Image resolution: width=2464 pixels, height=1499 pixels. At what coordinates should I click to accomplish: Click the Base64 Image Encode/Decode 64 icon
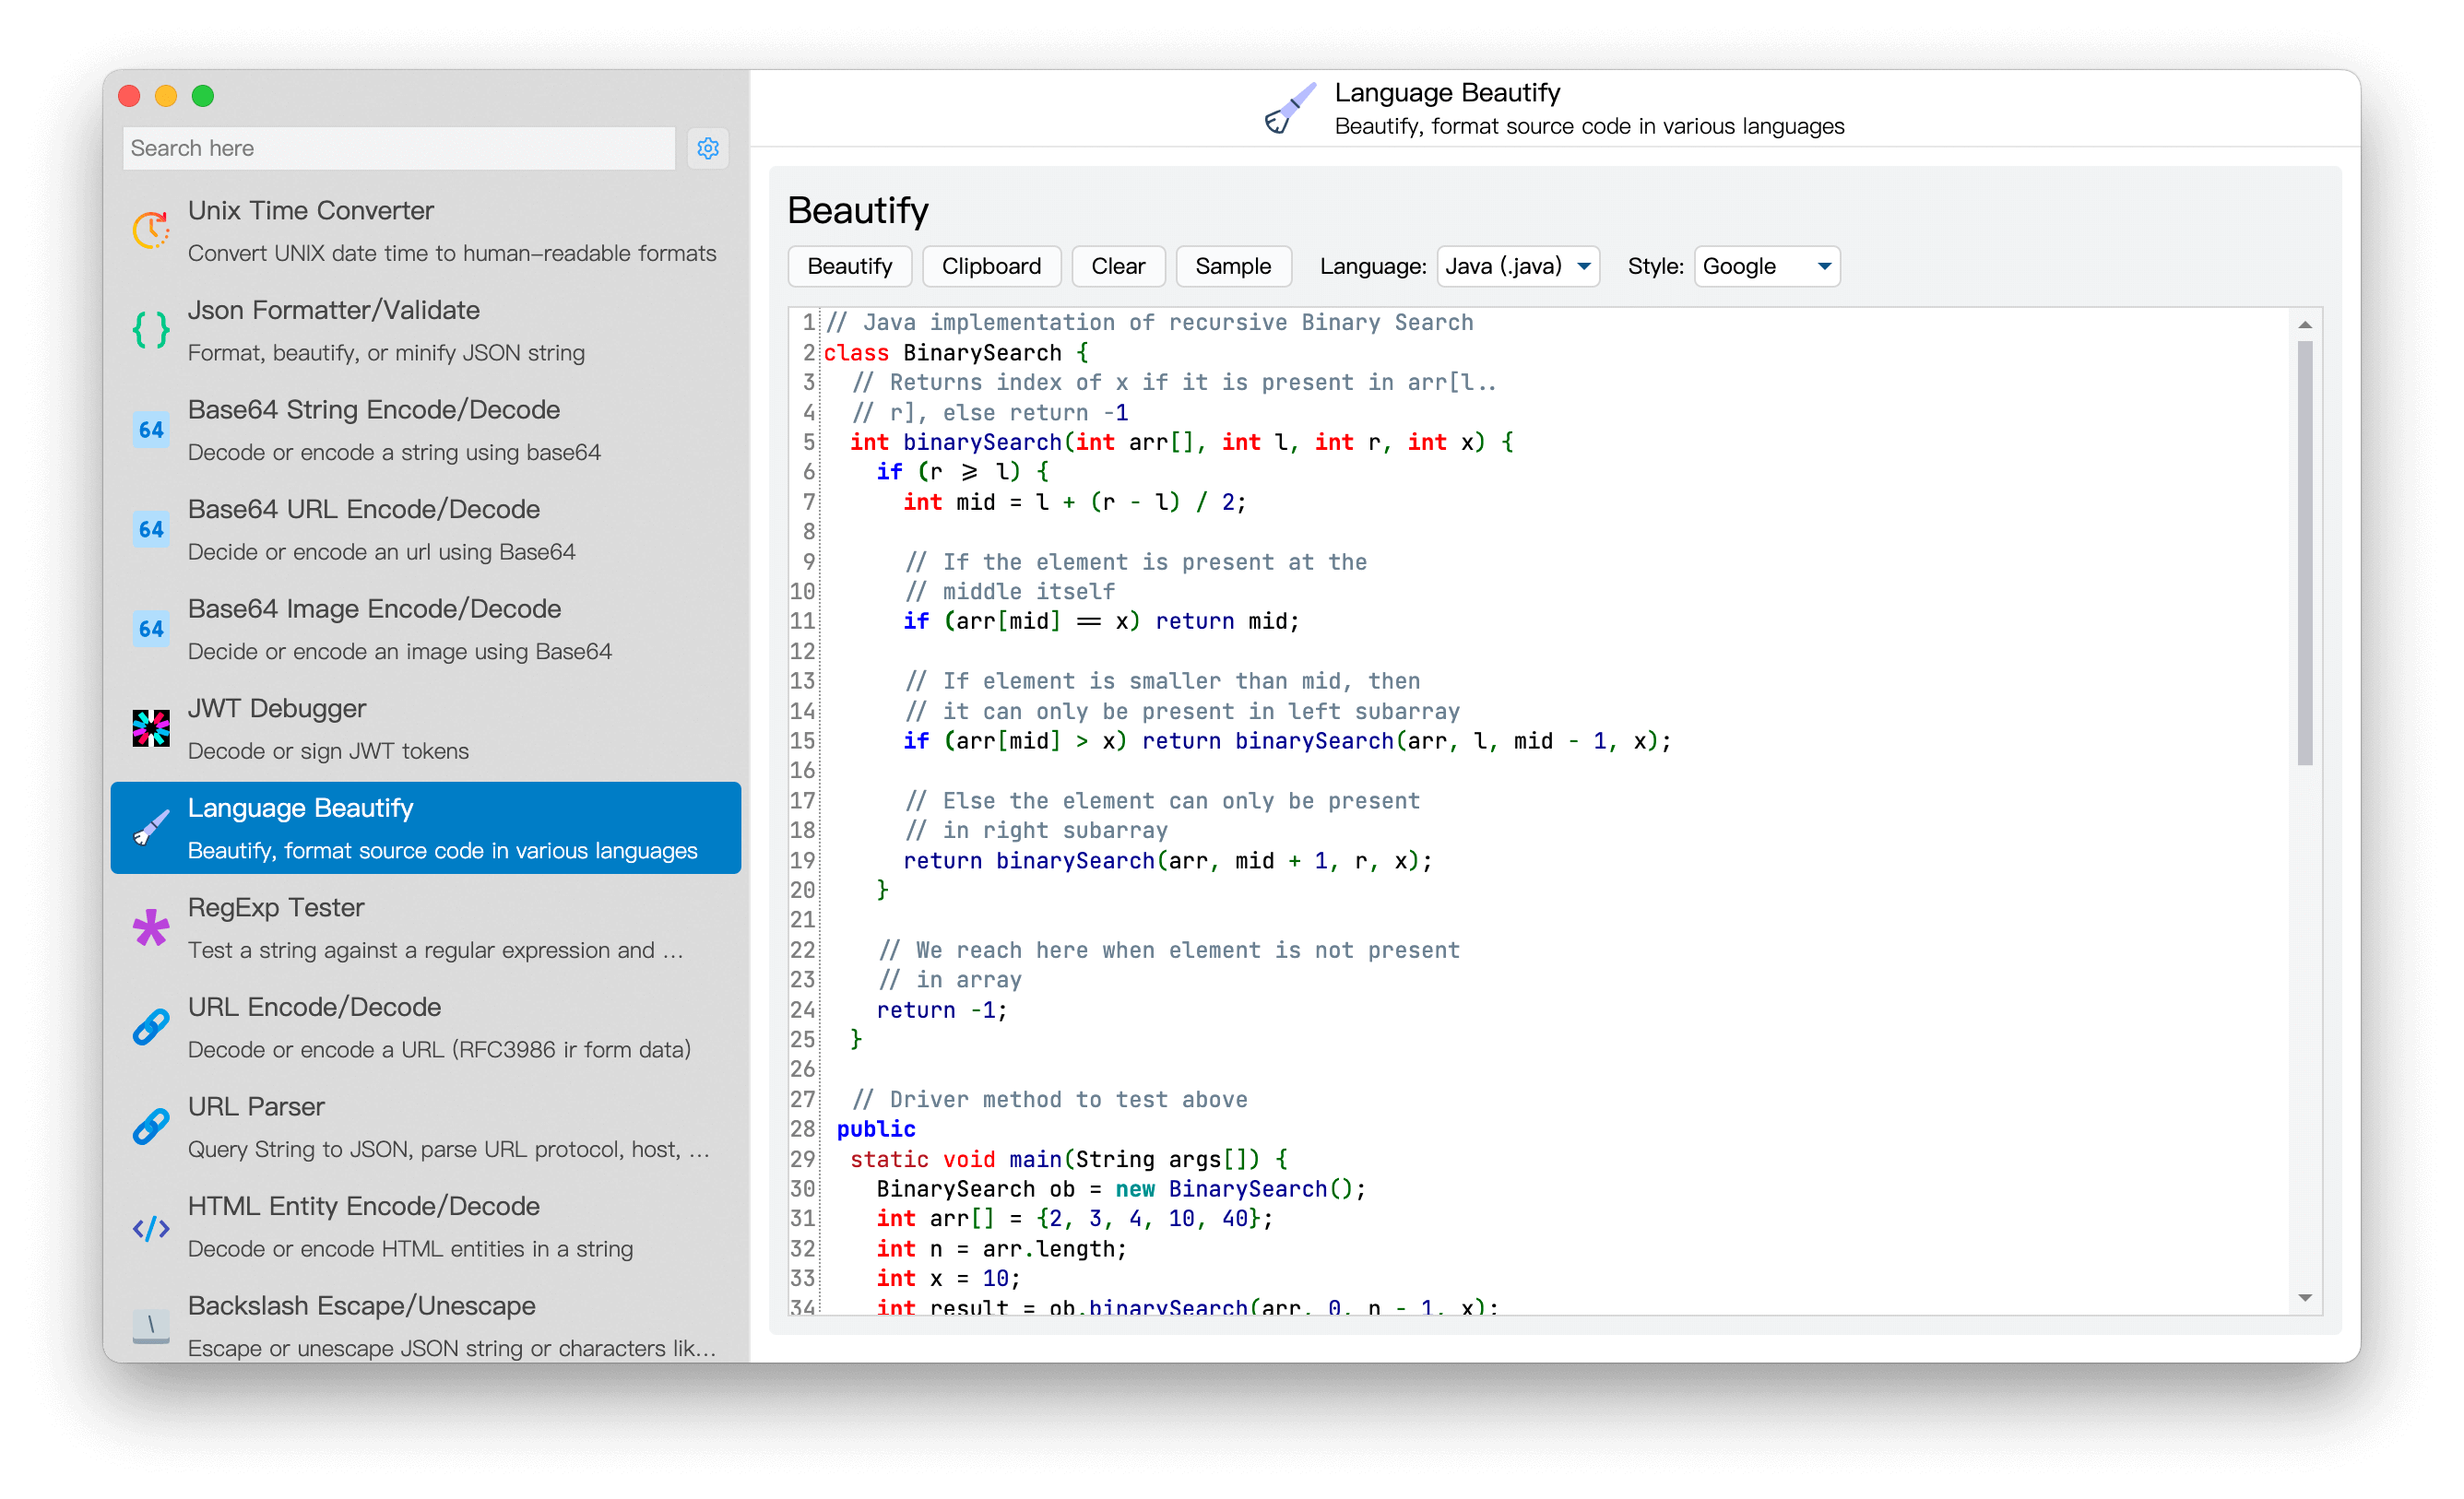click(x=151, y=629)
